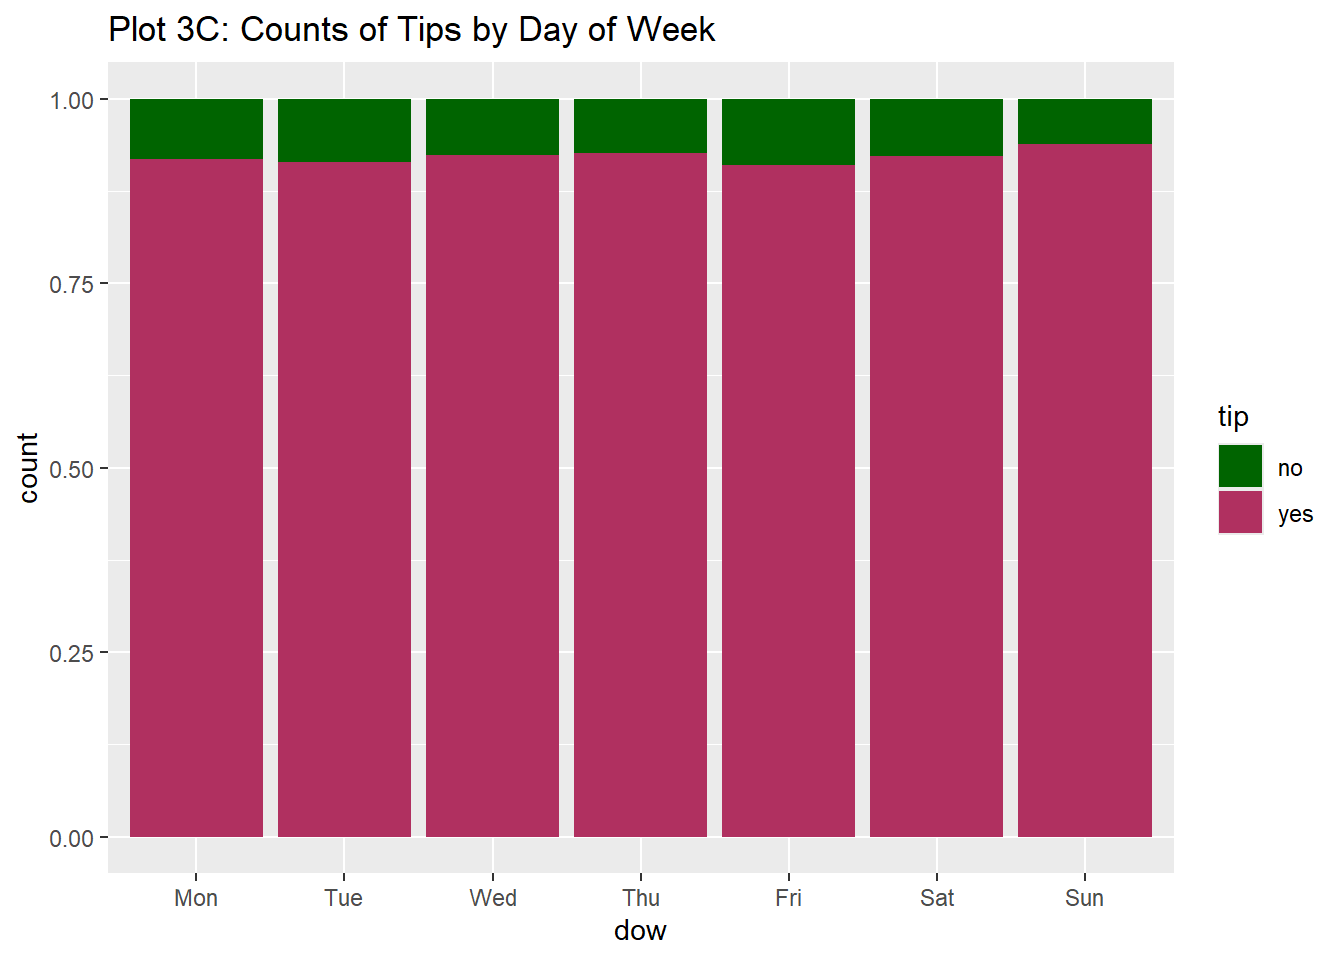Pick the green top of Wednesday's bar
The width and height of the screenshot is (1344, 960).
492,127
